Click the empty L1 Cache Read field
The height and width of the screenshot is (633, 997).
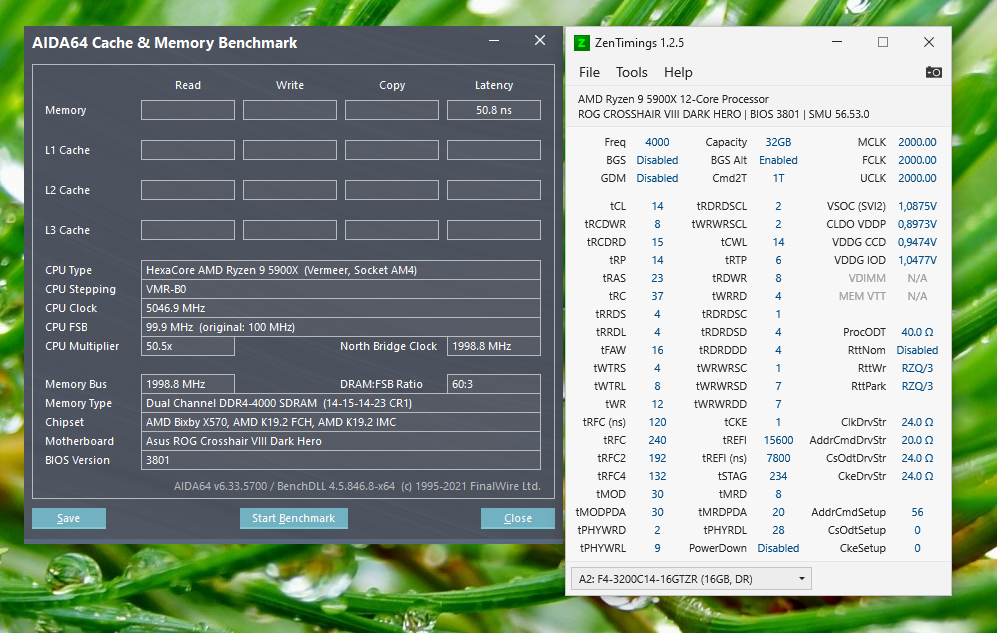click(x=188, y=150)
